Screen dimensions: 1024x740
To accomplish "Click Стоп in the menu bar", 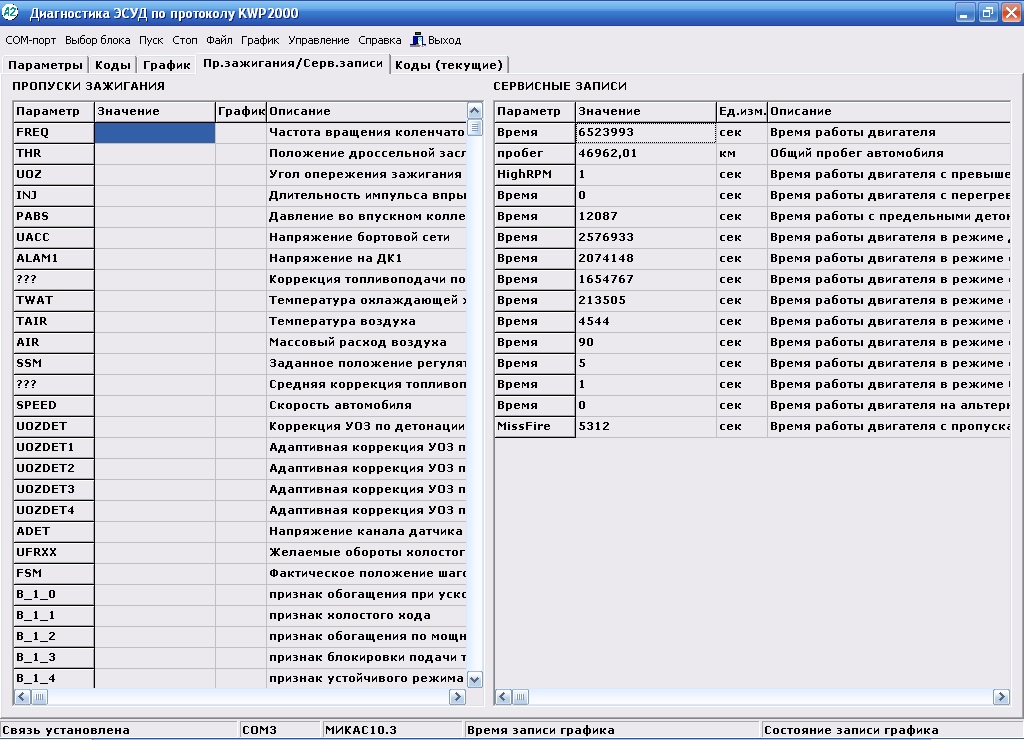I will (x=185, y=40).
